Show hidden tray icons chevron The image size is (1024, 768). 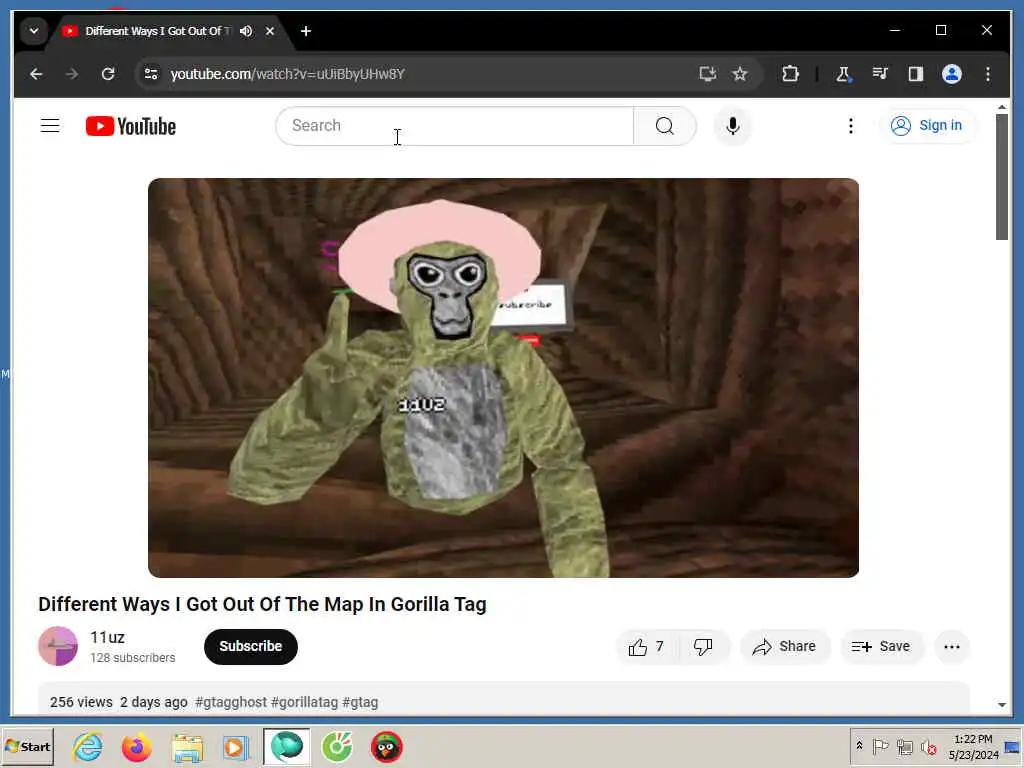[x=859, y=746]
